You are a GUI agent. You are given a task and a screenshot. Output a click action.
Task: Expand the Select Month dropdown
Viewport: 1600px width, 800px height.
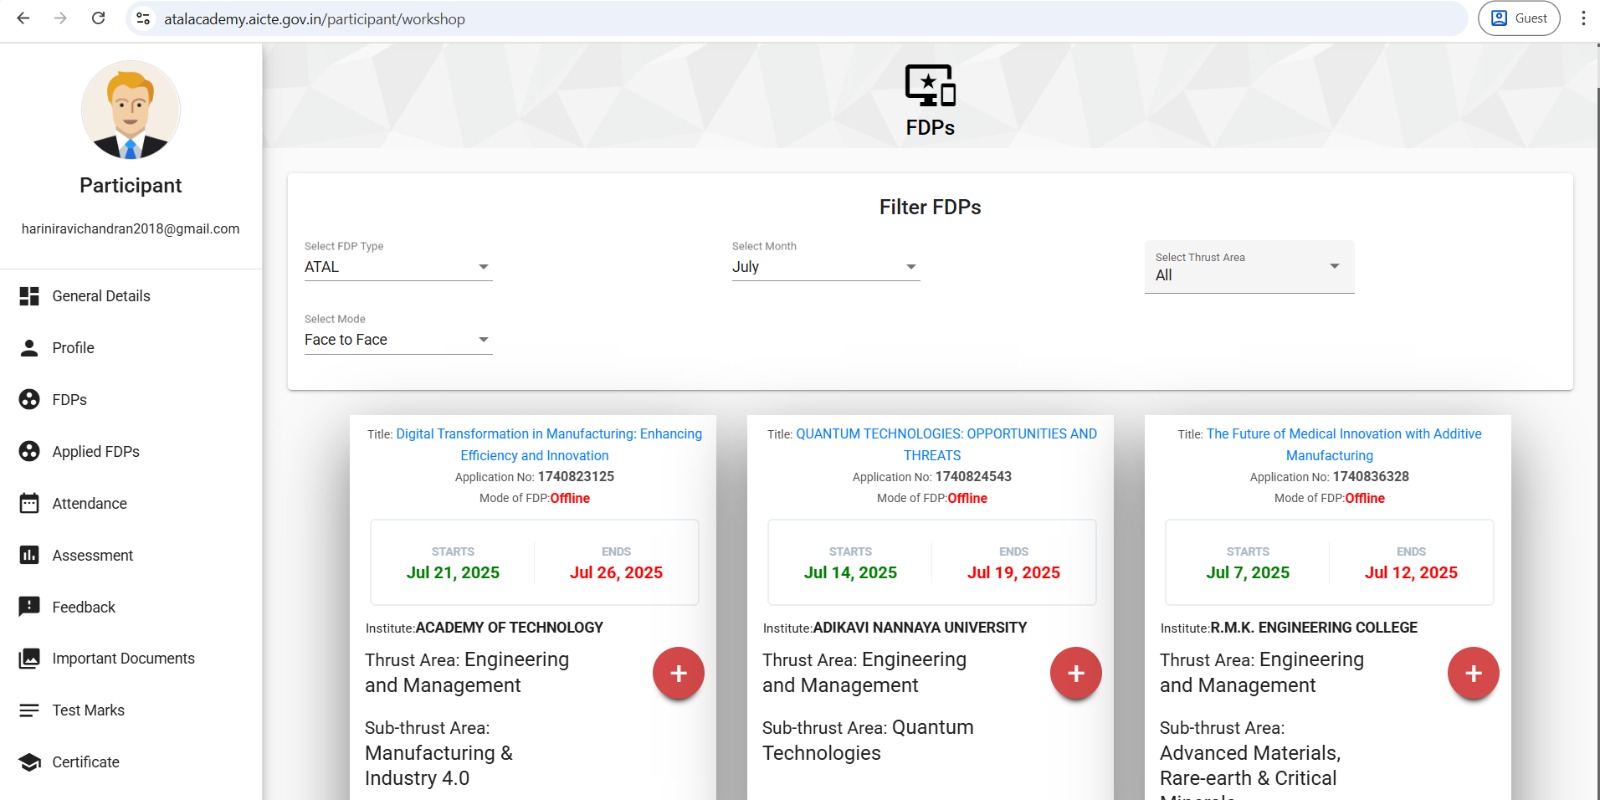tap(825, 267)
